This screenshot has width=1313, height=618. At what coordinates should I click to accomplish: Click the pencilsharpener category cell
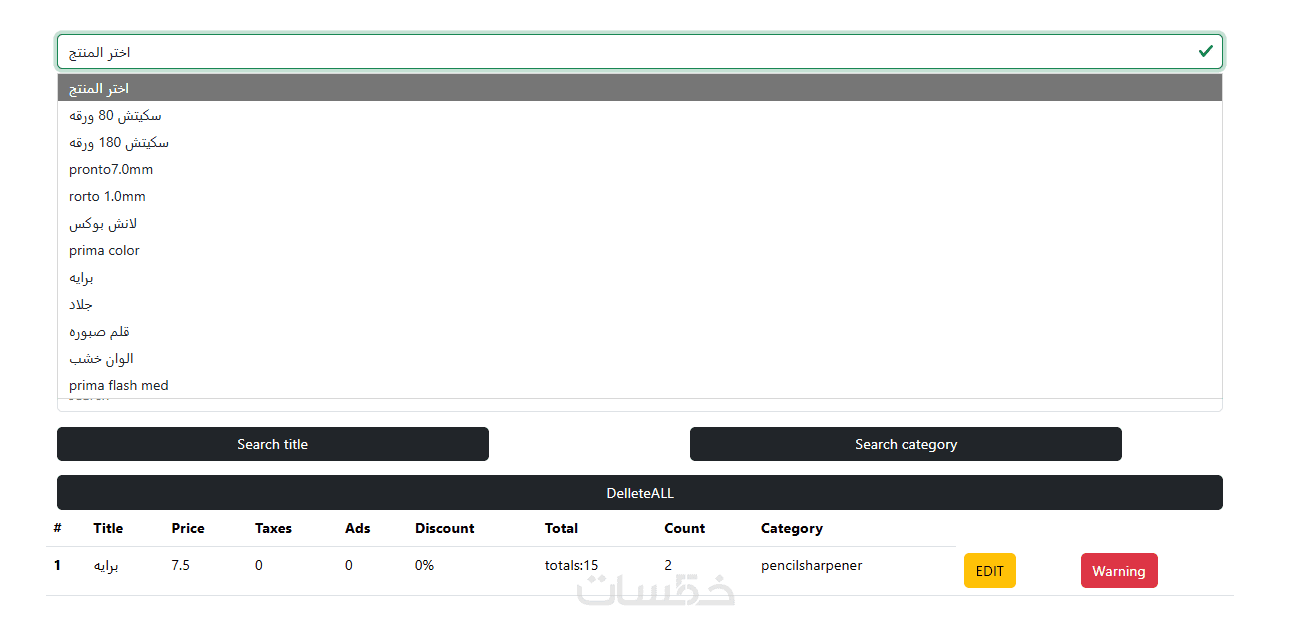pyautogui.click(x=811, y=565)
